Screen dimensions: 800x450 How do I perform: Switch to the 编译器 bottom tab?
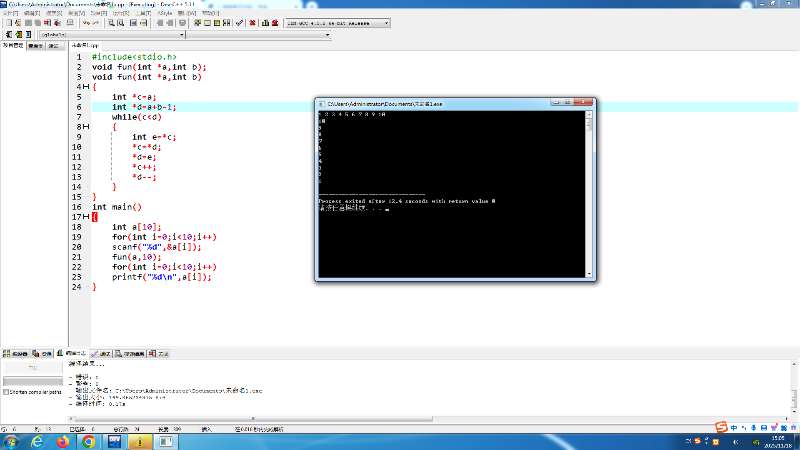[x=15, y=354]
